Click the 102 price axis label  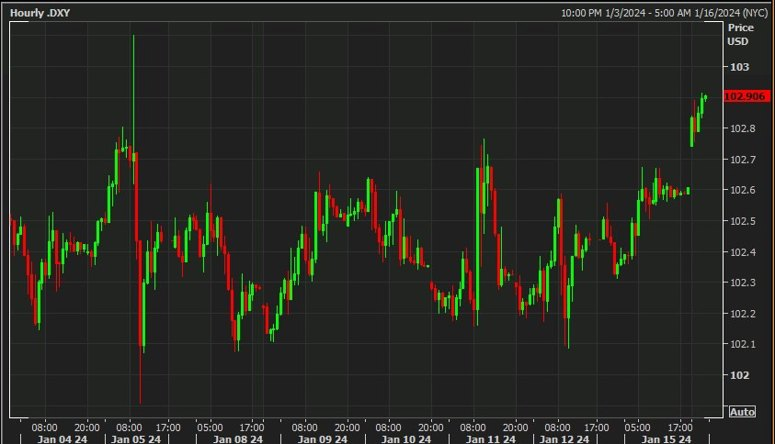pyautogui.click(x=740, y=375)
